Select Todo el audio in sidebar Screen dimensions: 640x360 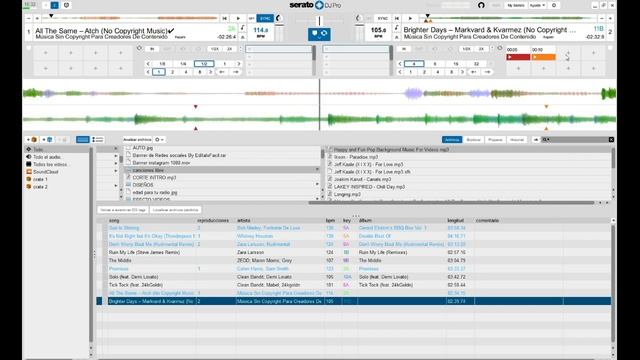(47, 157)
